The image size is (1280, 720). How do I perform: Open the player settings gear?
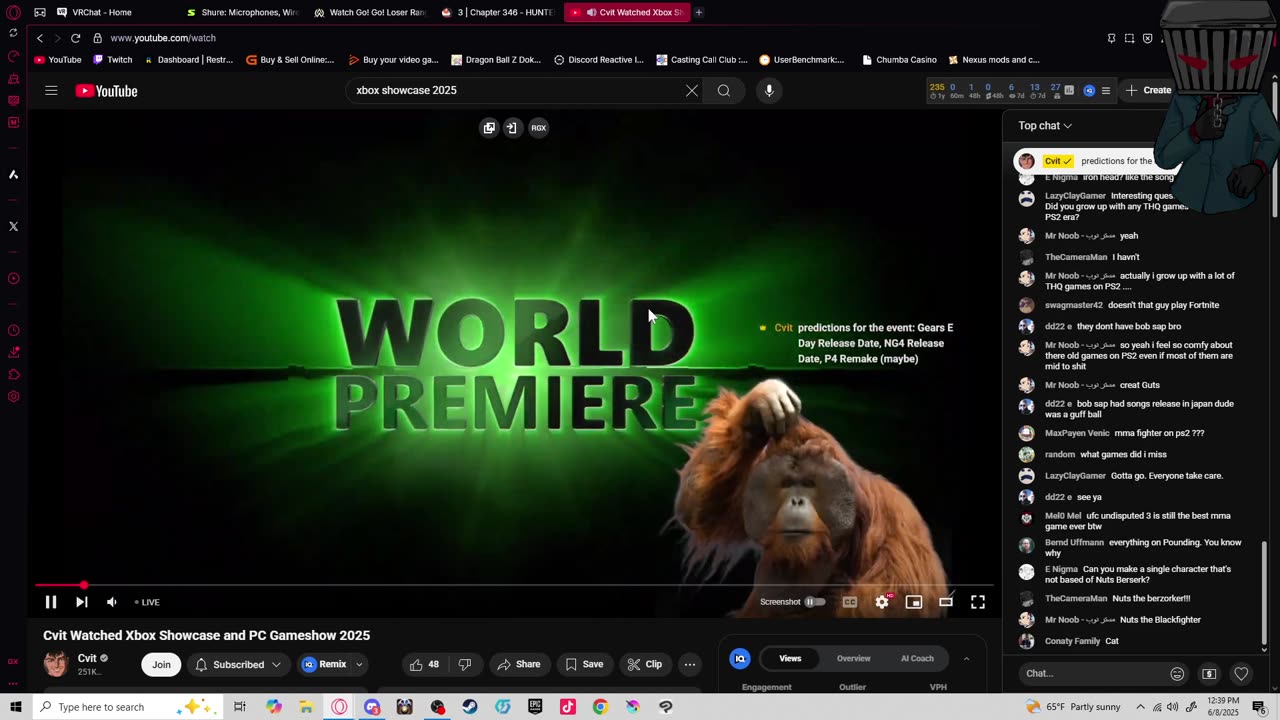[882, 602]
